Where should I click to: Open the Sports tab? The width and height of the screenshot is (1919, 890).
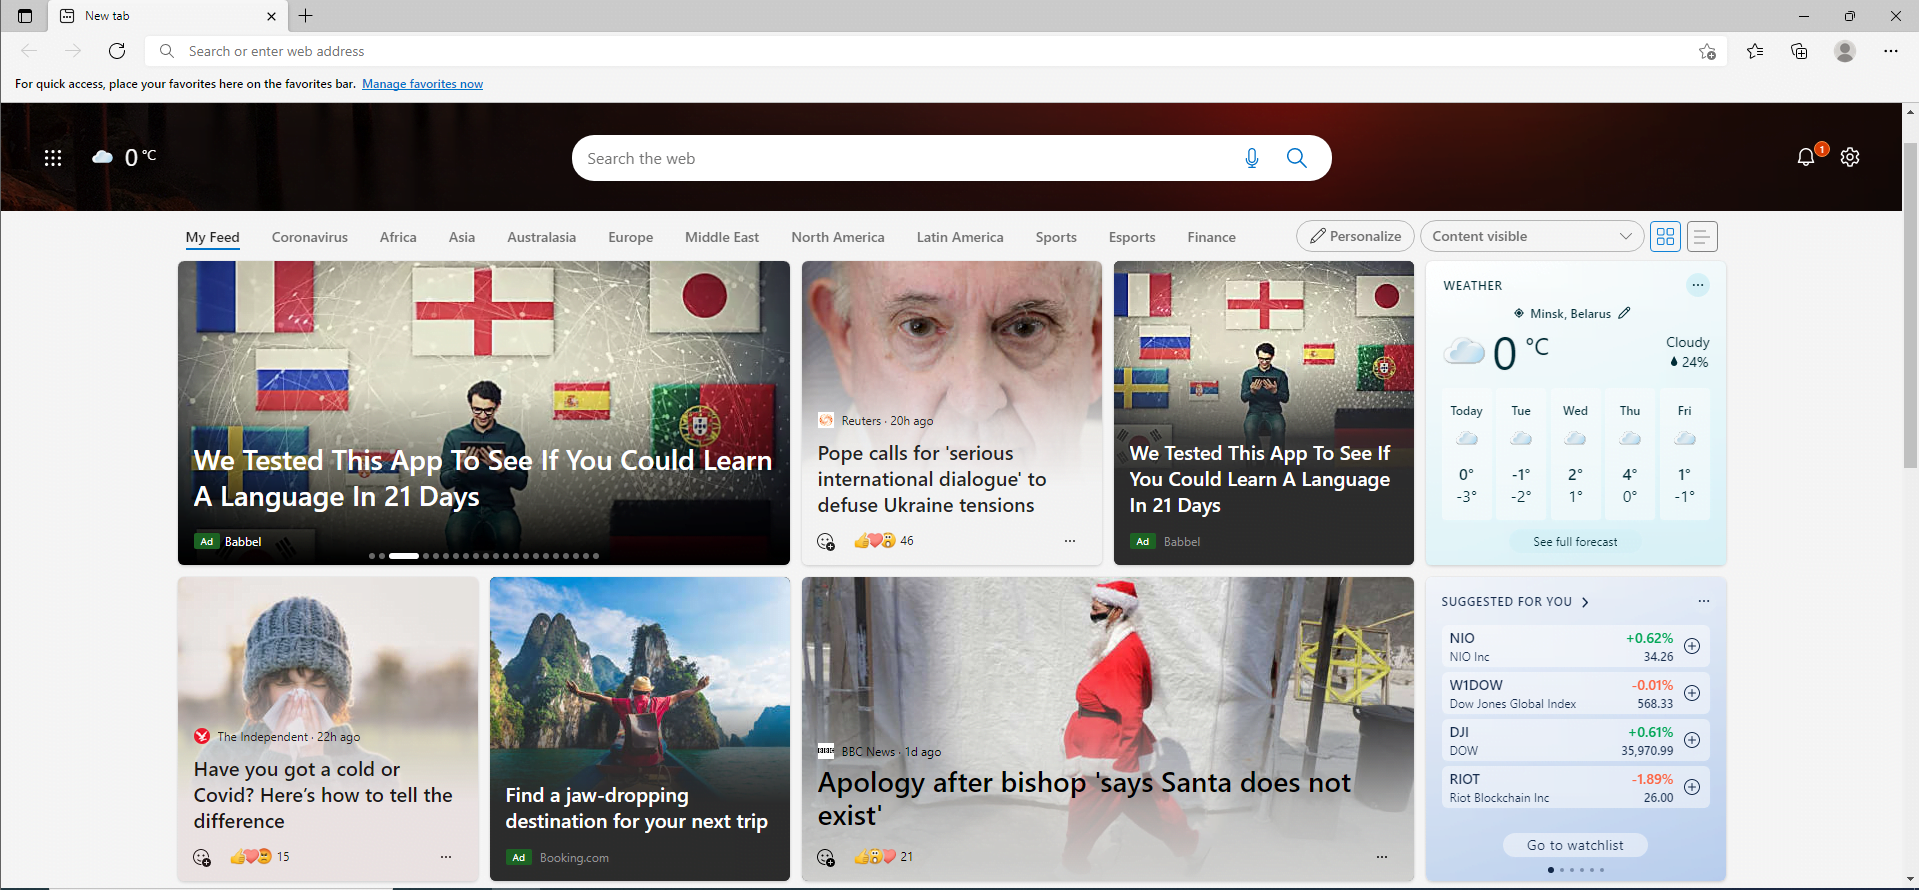(1056, 237)
